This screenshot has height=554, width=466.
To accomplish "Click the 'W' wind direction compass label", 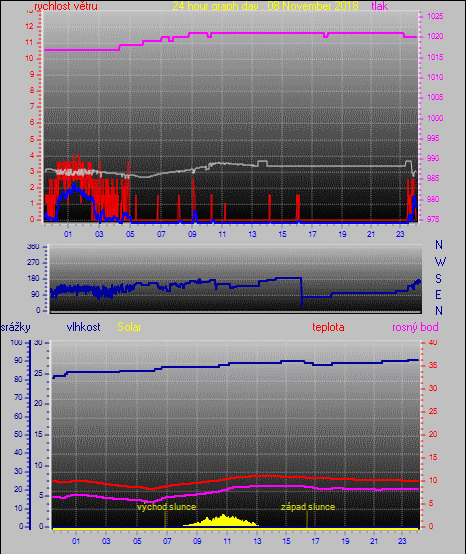I will coord(440,262).
